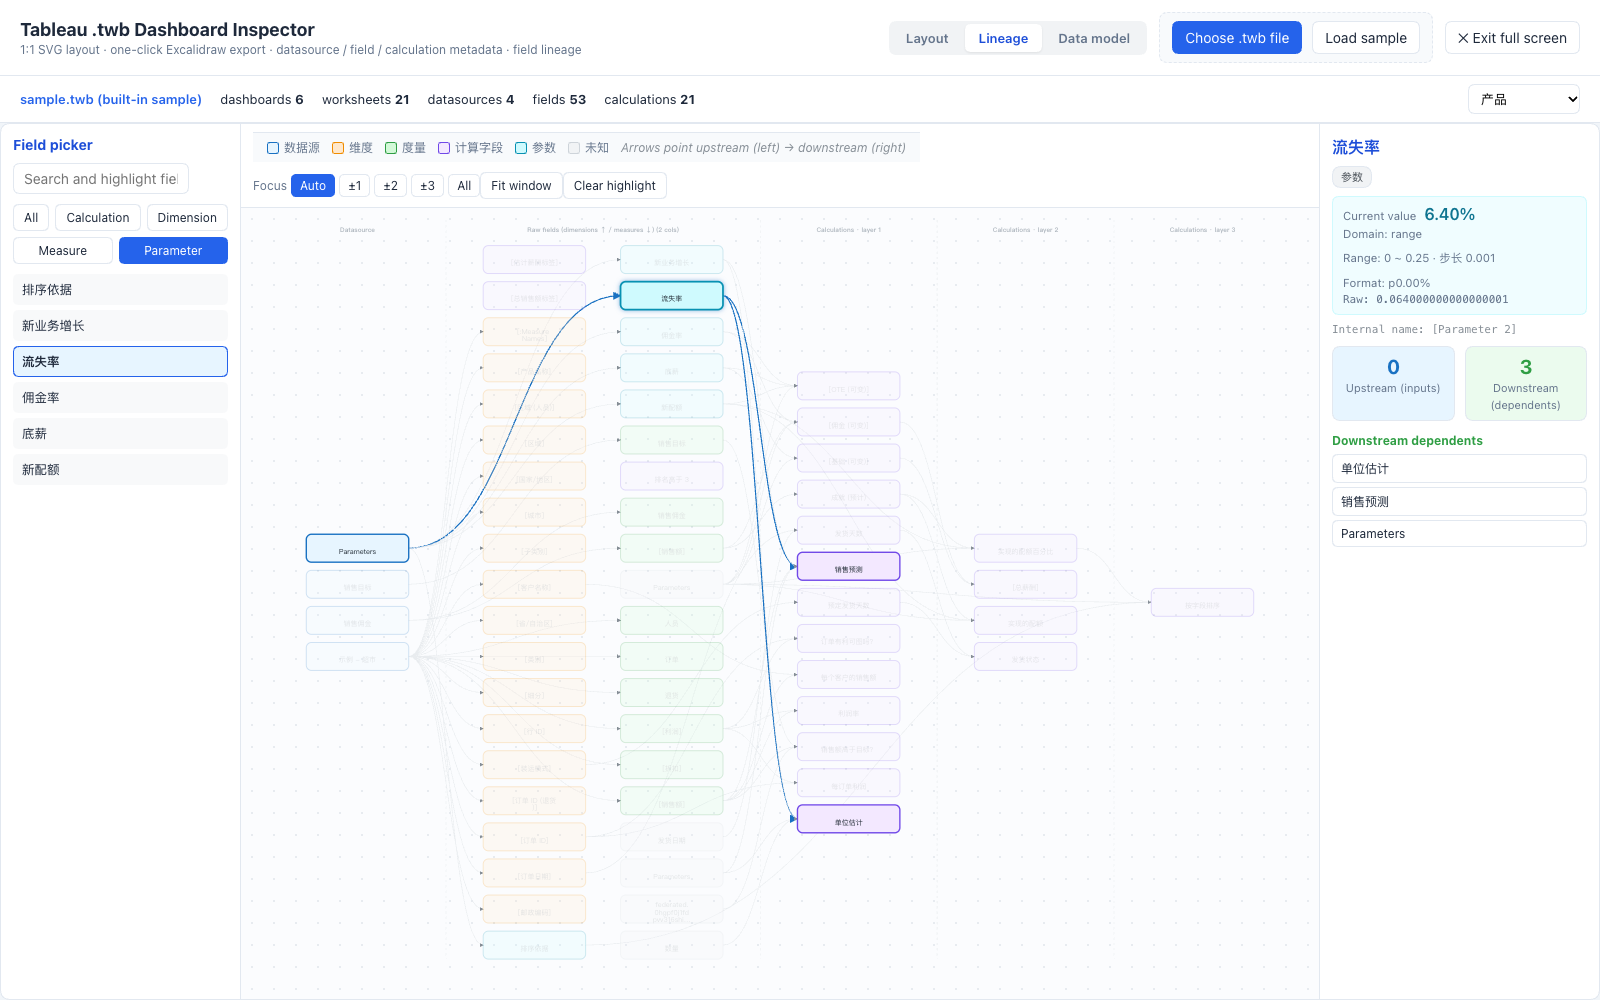Set focus to All
This screenshot has width=1600, height=1000.
point(464,186)
